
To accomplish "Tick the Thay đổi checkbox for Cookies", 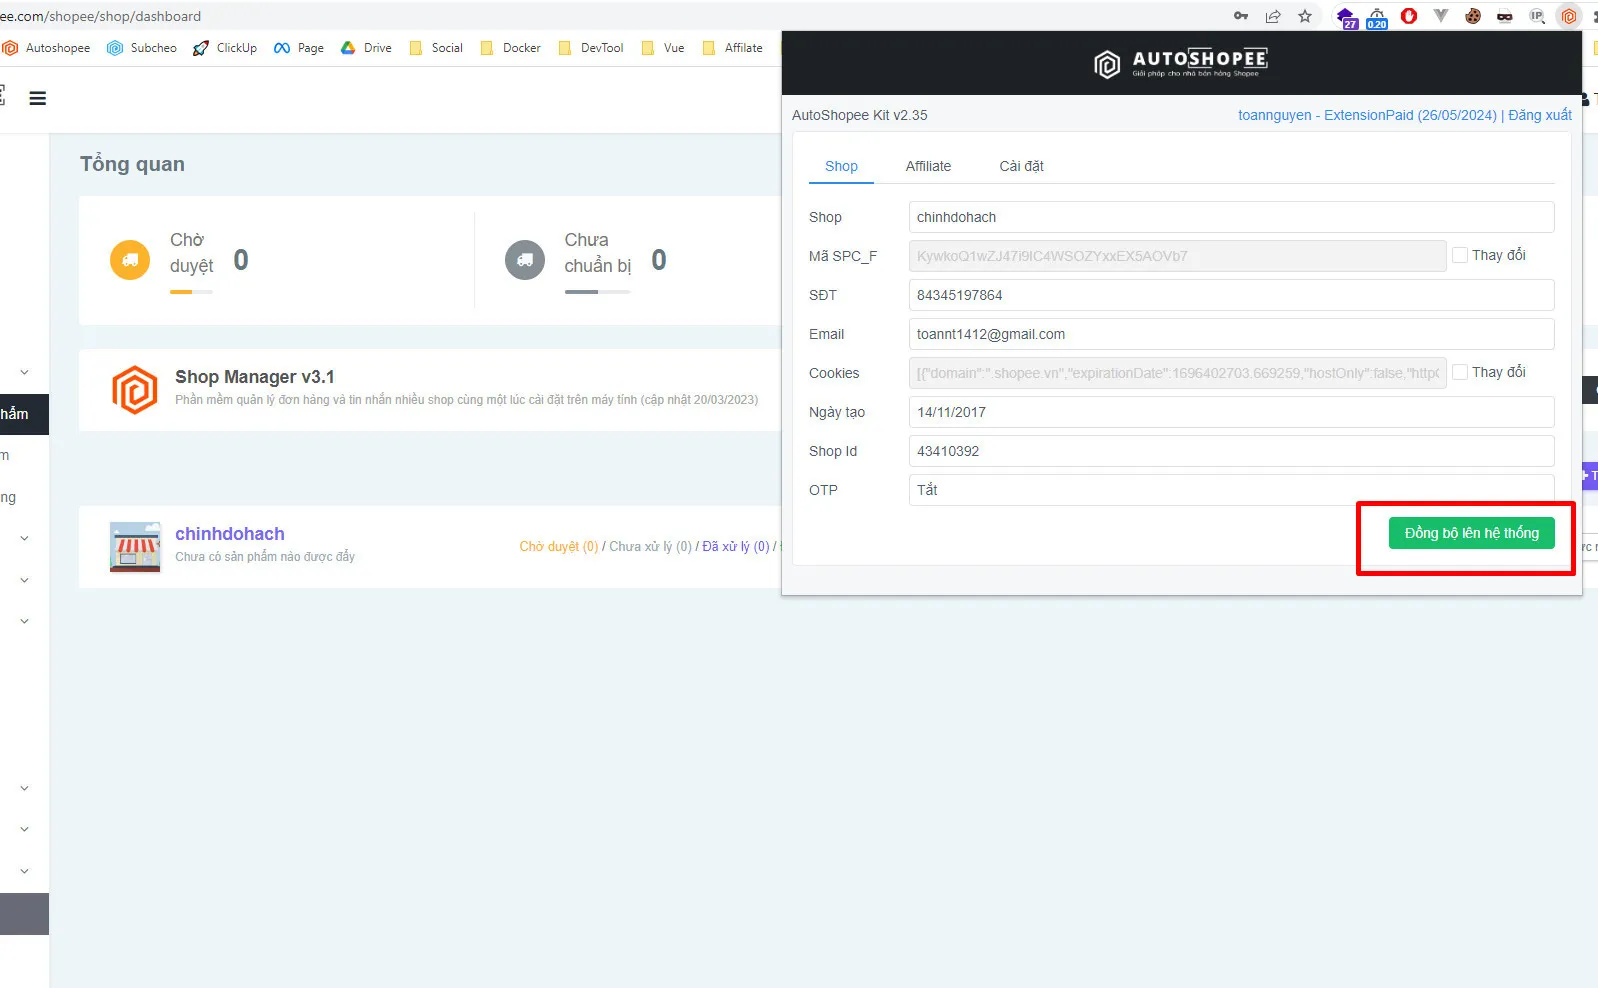I will pos(1460,372).
